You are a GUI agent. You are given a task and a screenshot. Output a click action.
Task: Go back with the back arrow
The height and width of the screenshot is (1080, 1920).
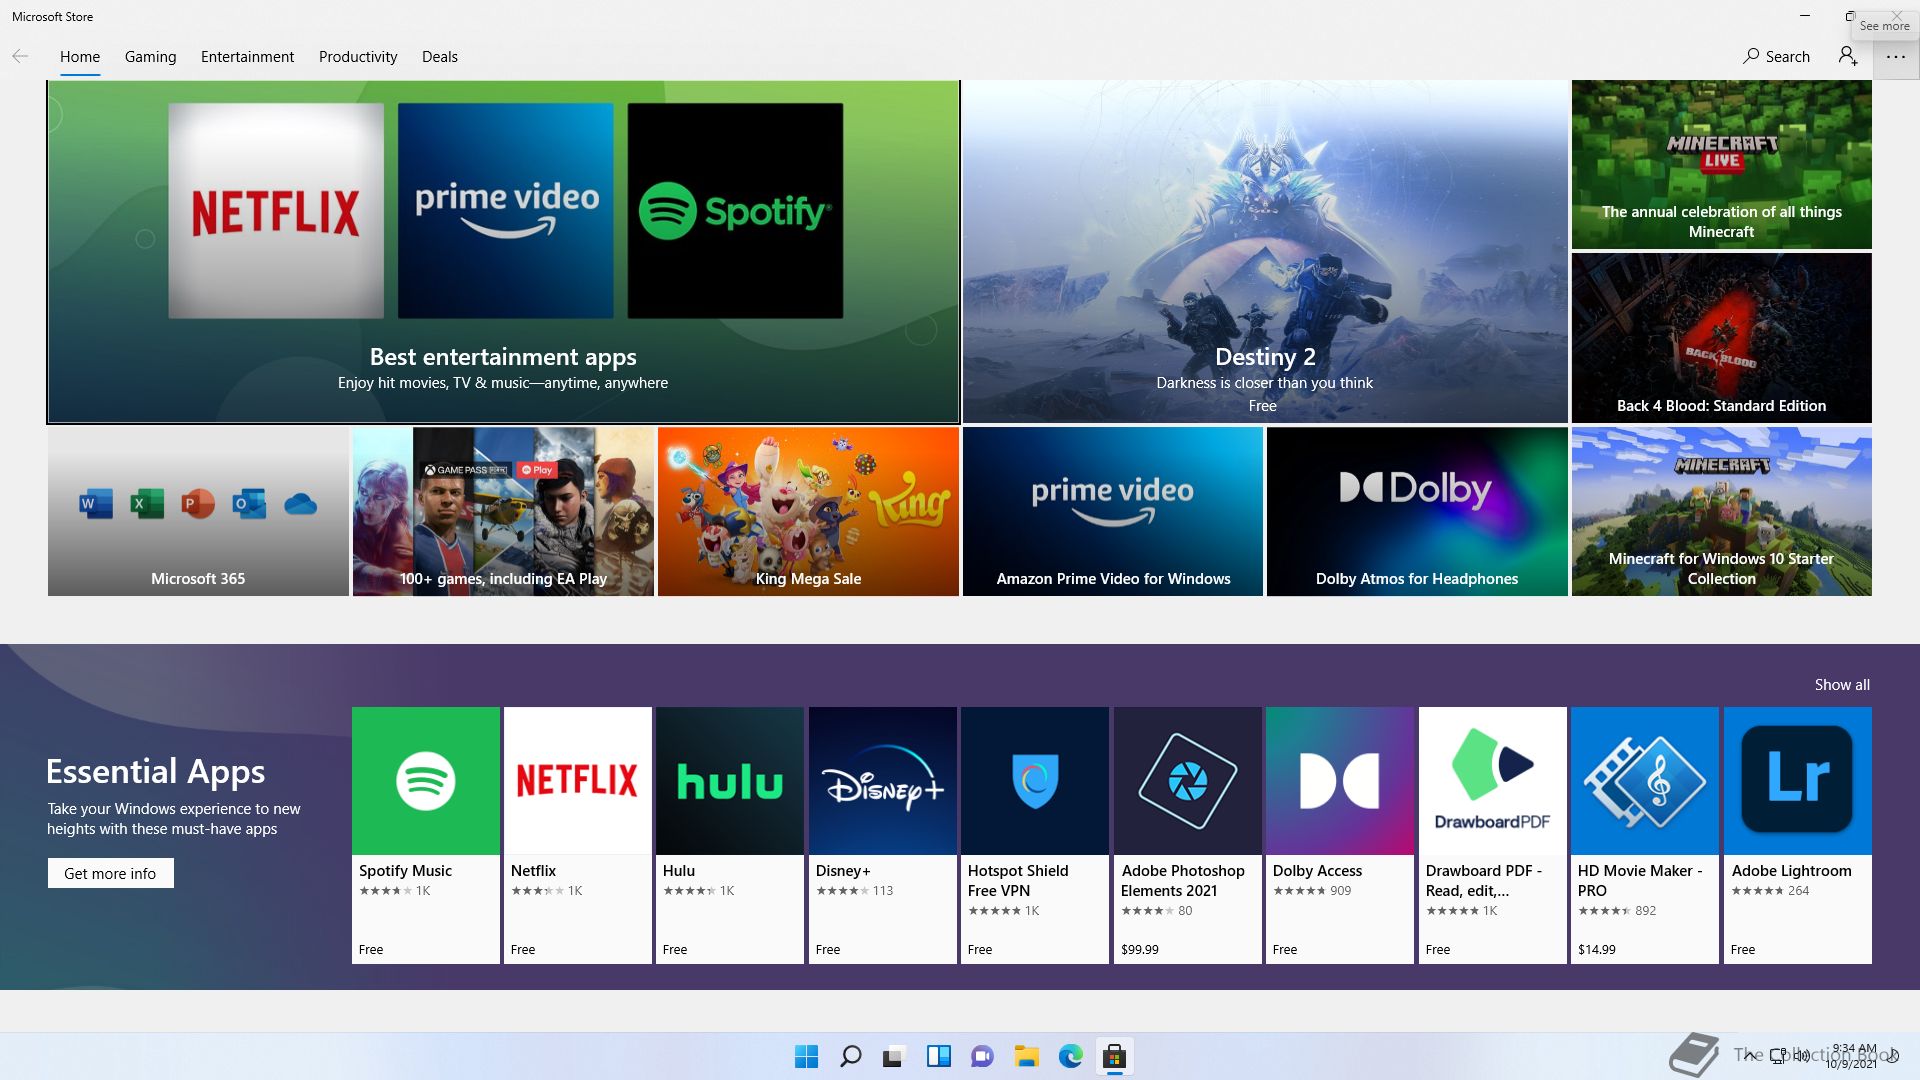(20, 57)
